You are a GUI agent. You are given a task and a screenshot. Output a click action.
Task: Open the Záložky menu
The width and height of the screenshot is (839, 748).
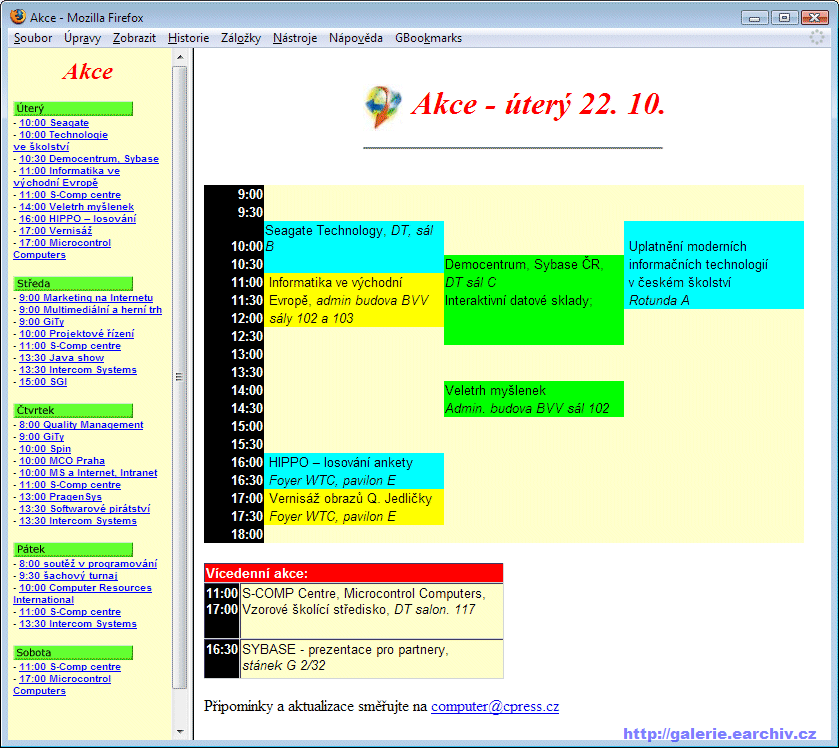(x=241, y=38)
